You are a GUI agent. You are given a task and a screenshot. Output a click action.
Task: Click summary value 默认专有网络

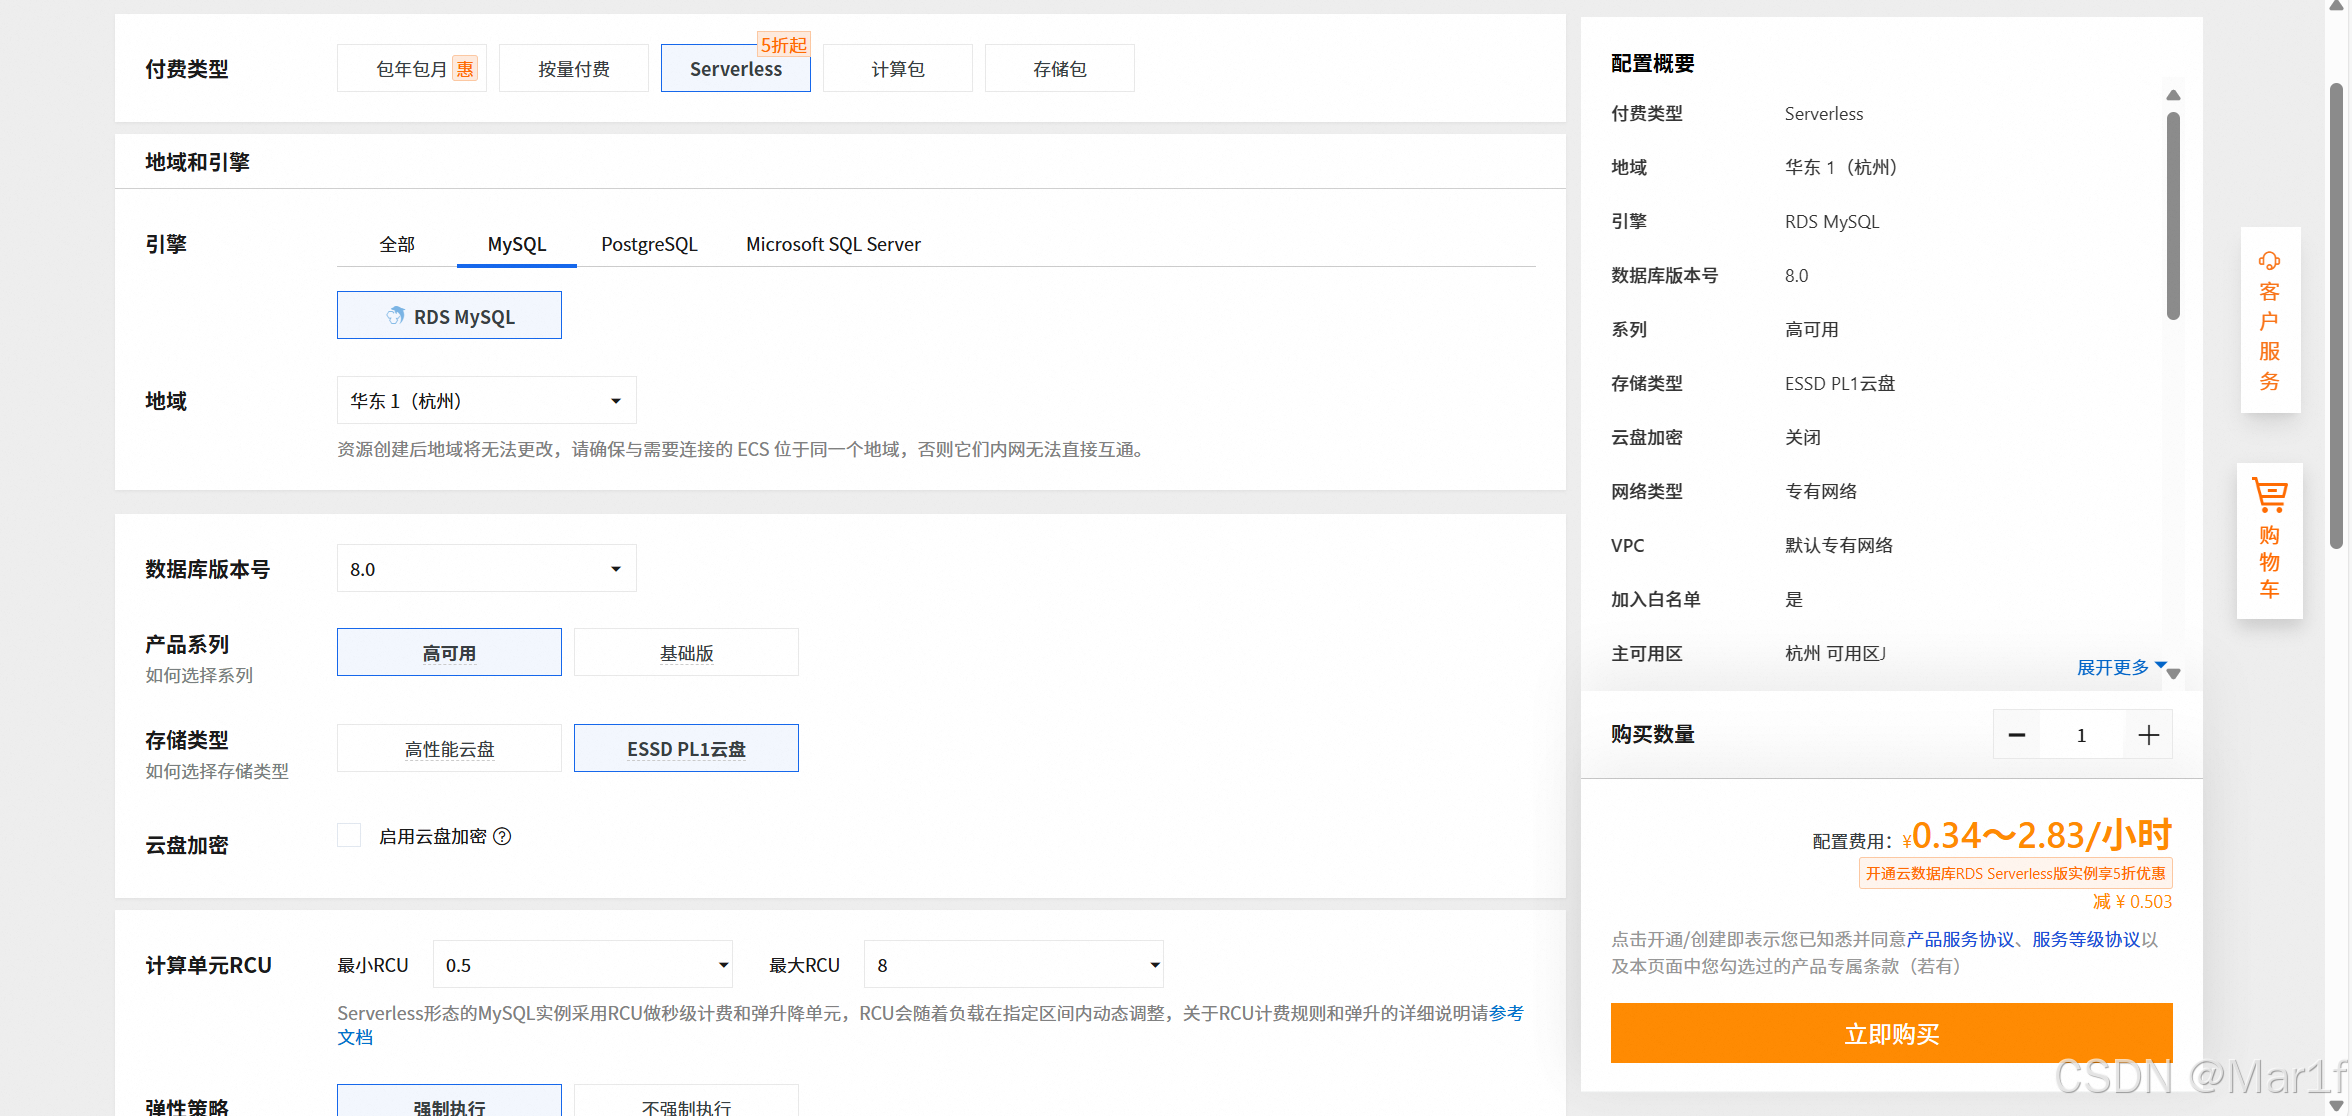pos(1839,545)
